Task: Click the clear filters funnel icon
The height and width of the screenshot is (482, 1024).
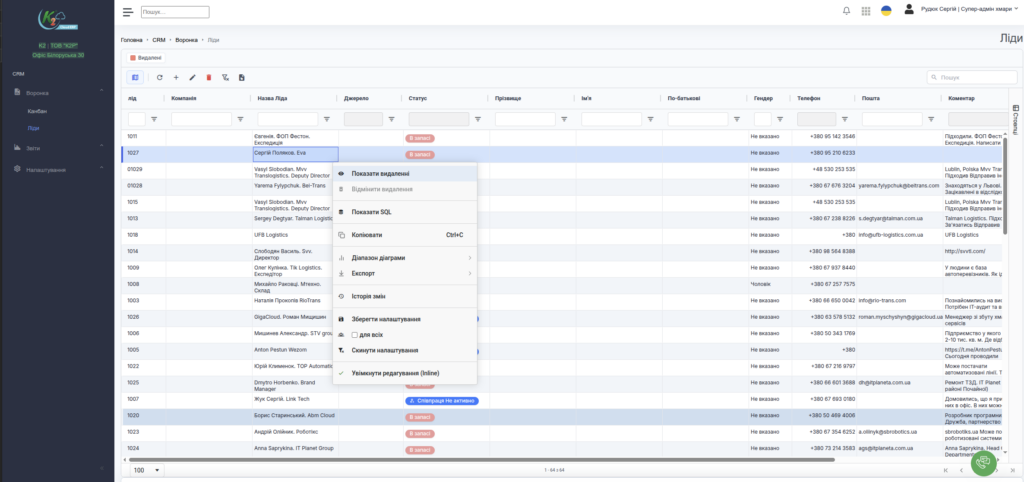Action: click(225, 77)
